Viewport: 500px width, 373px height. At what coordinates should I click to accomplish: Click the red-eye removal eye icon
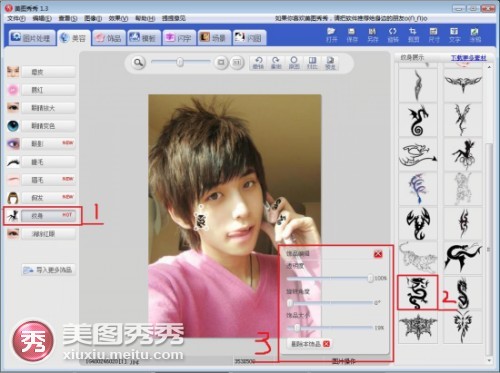click(x=13, y=234)
